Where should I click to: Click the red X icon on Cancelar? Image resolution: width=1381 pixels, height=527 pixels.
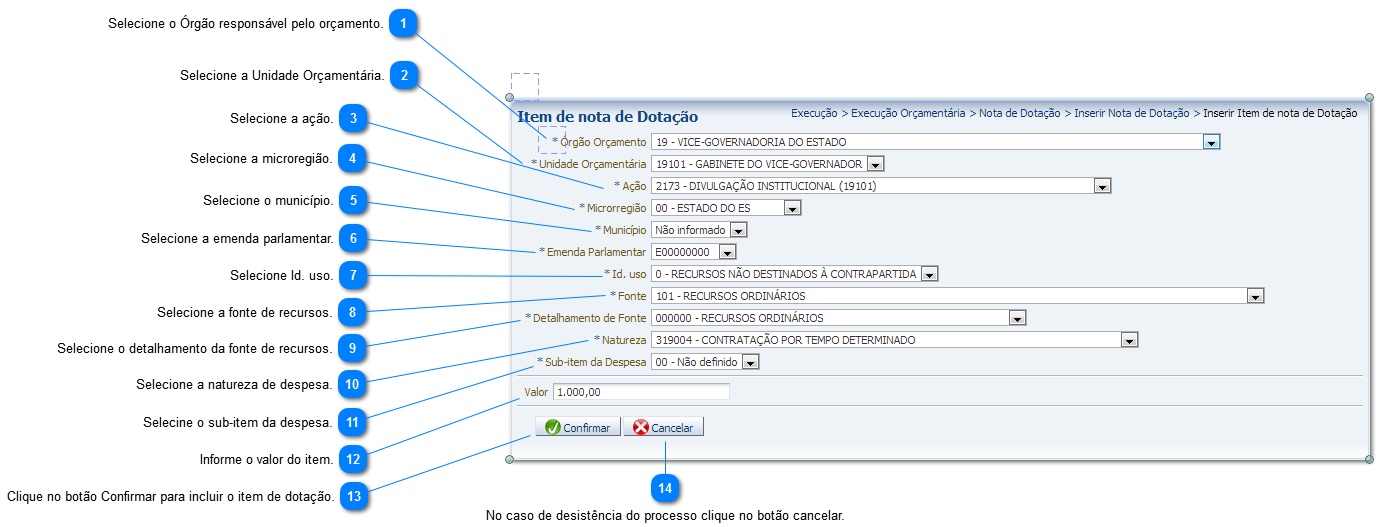point(641,427)
